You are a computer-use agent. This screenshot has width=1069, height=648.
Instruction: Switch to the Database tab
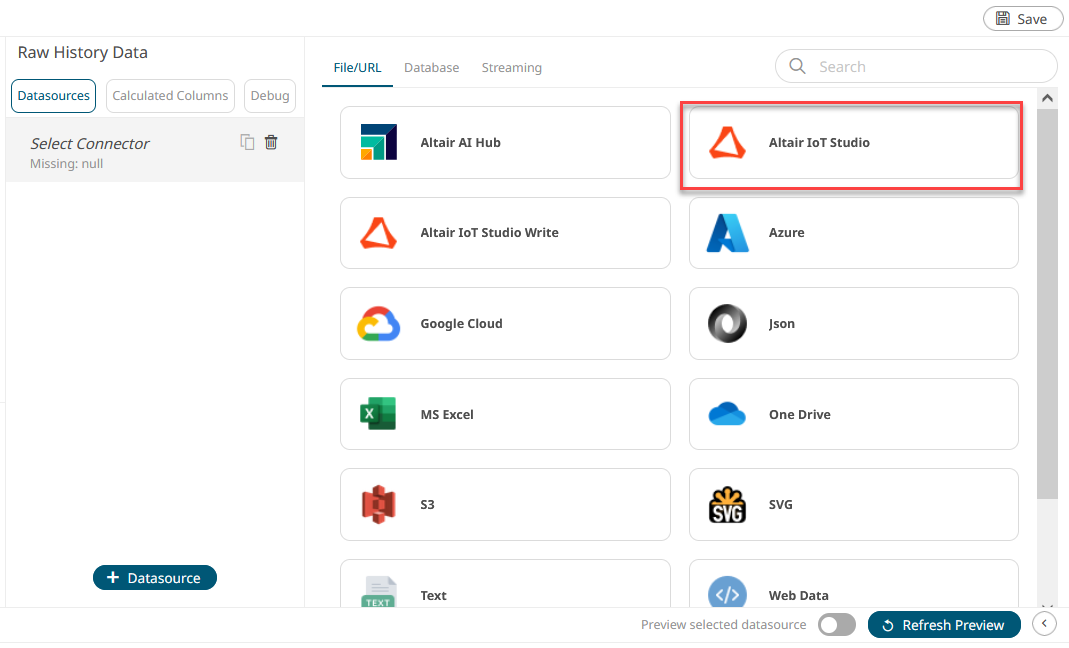[x=431, y=68]
